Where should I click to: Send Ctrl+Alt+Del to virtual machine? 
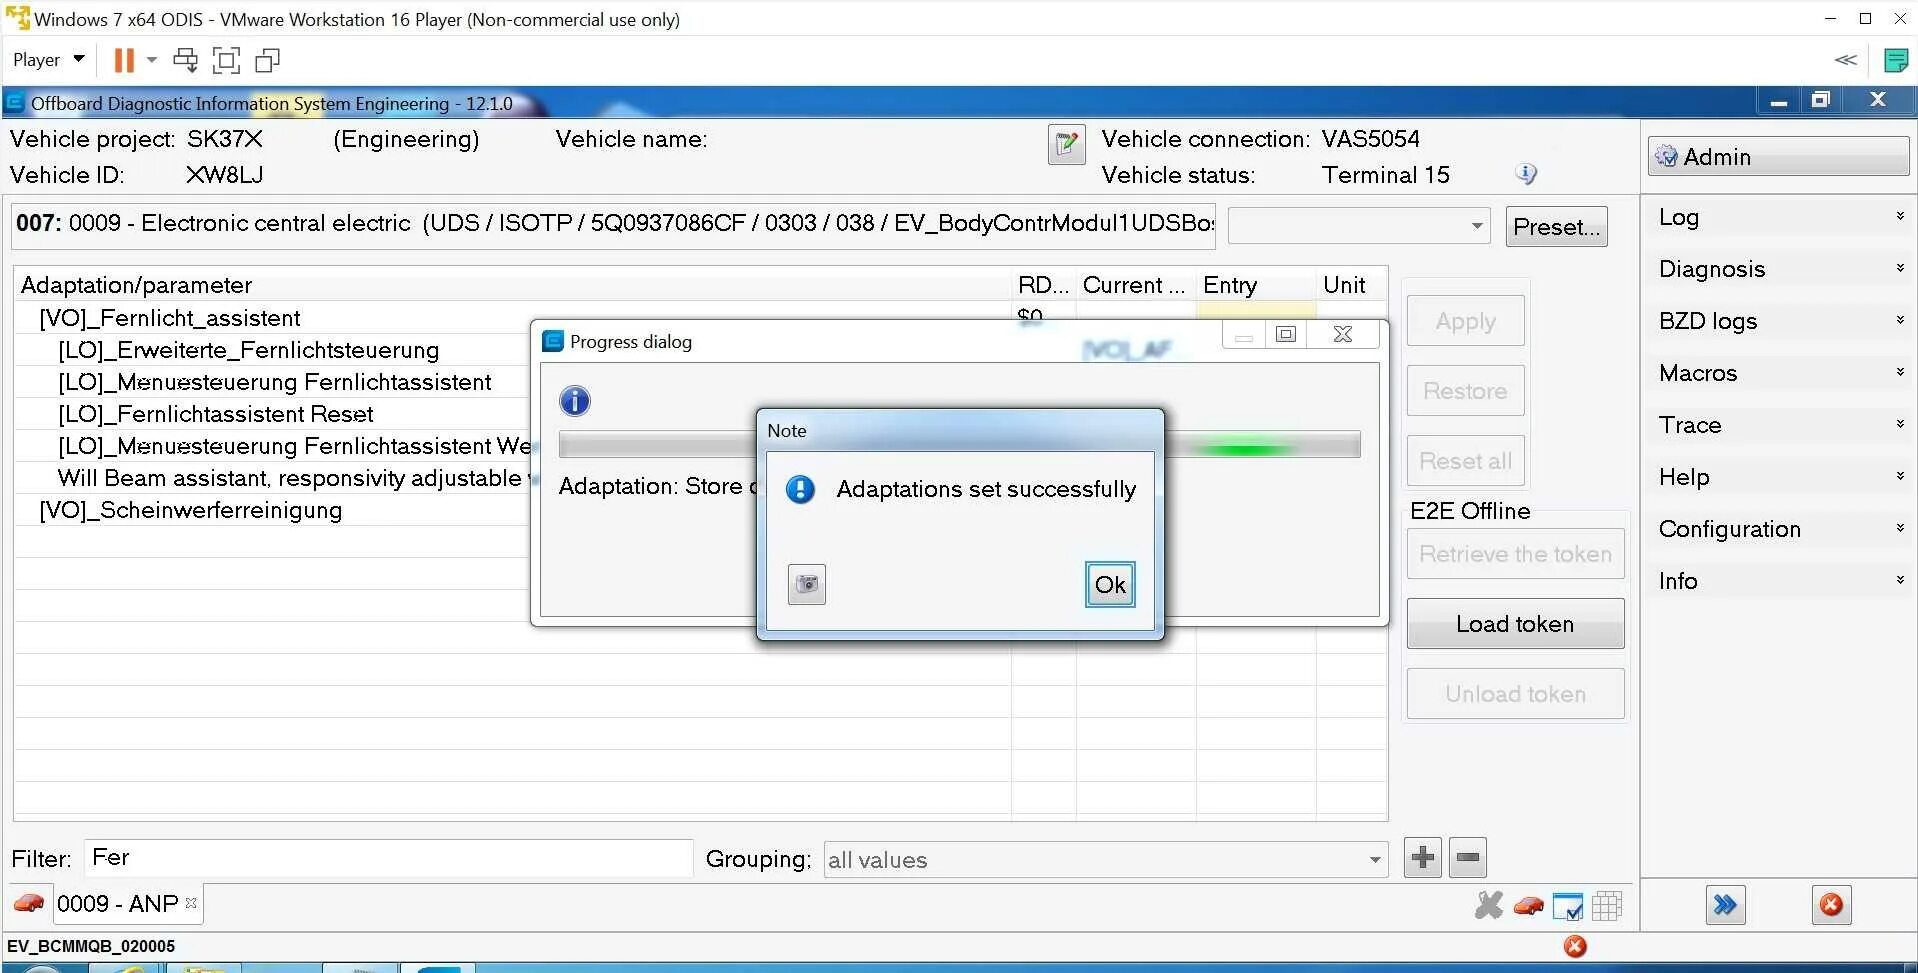(186, 61)
